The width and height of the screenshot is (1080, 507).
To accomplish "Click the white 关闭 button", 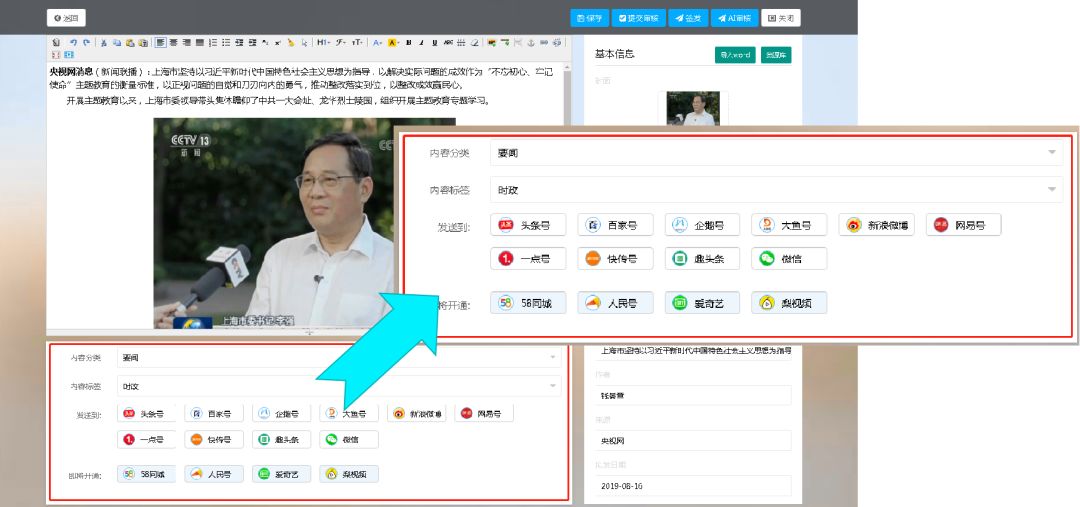I will coord(780,18).
